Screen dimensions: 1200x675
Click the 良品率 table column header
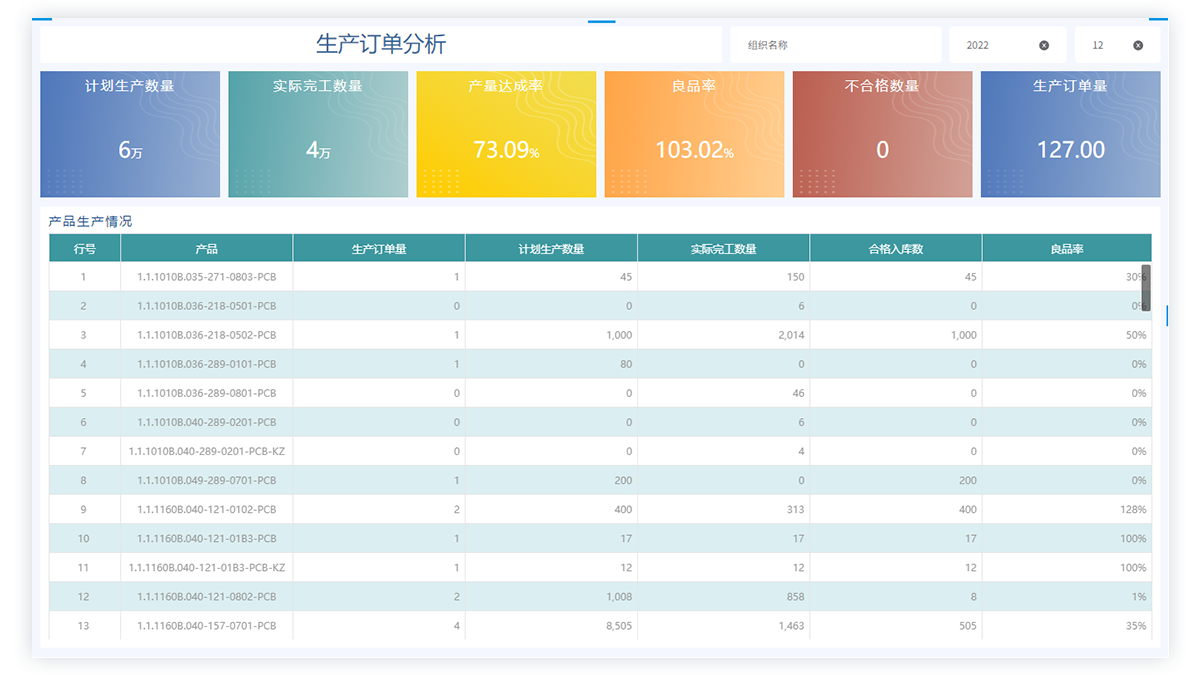coord(1066,249)
